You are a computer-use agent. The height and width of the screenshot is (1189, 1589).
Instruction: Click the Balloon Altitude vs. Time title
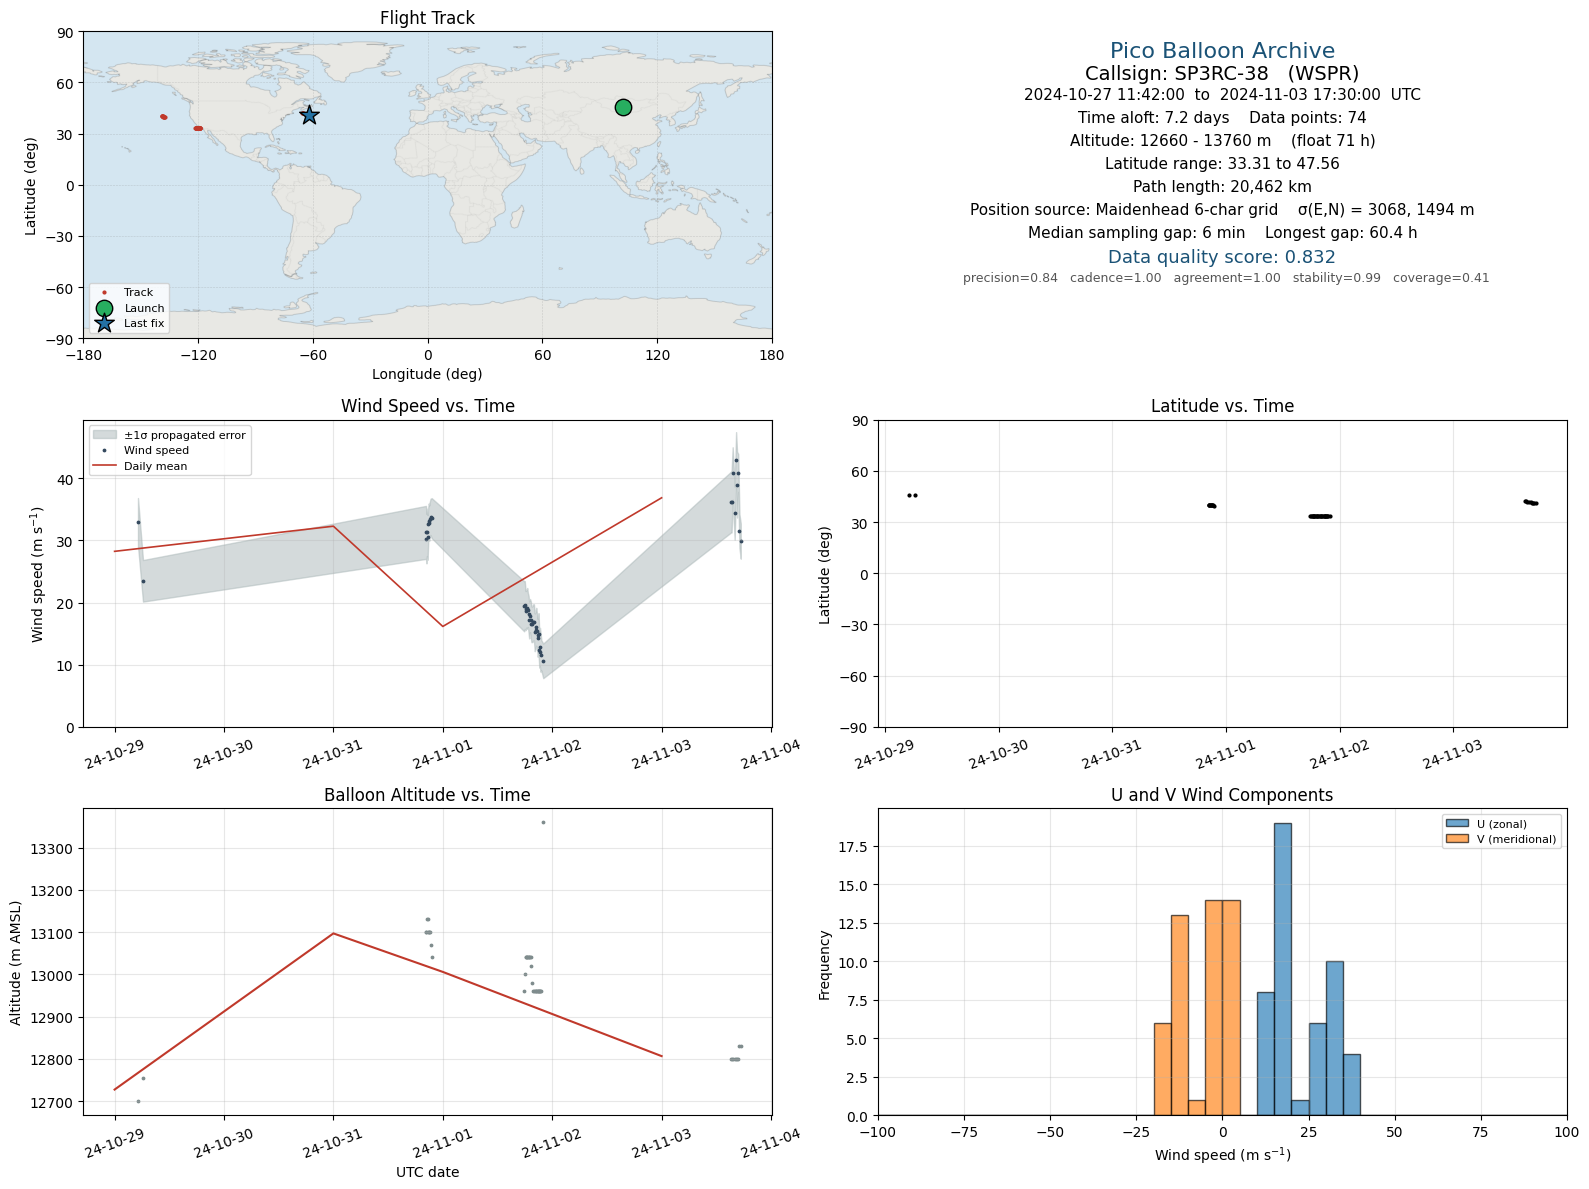coord(427,795)
